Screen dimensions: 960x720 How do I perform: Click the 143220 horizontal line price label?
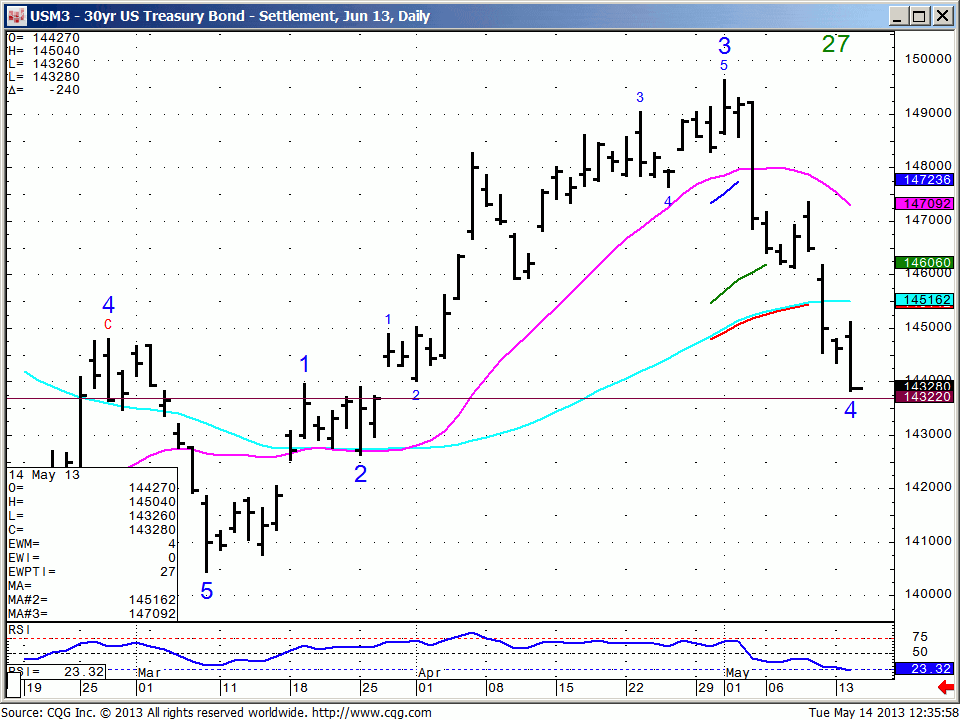point(924,397)
